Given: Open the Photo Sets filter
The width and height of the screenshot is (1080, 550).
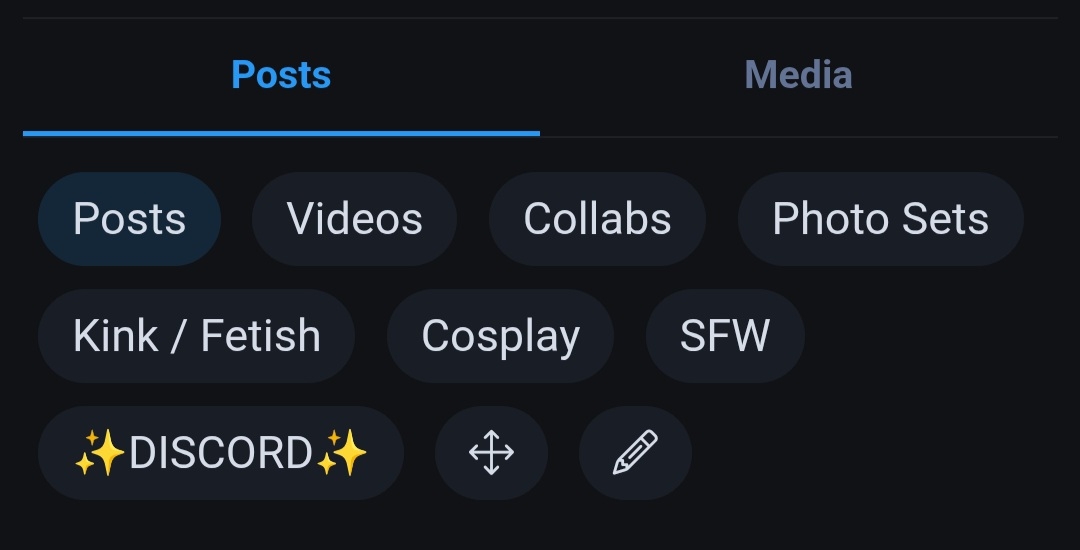Looking at the screenshot, I should click(x=880, y=219).
